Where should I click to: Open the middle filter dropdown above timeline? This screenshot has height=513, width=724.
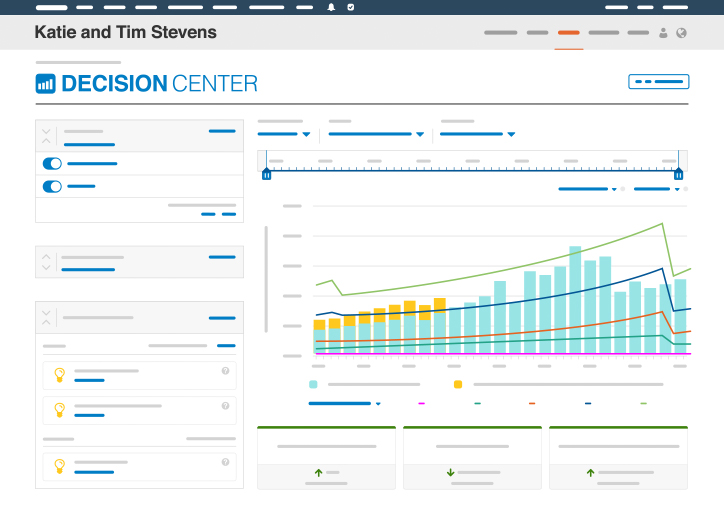pos(376,134)
